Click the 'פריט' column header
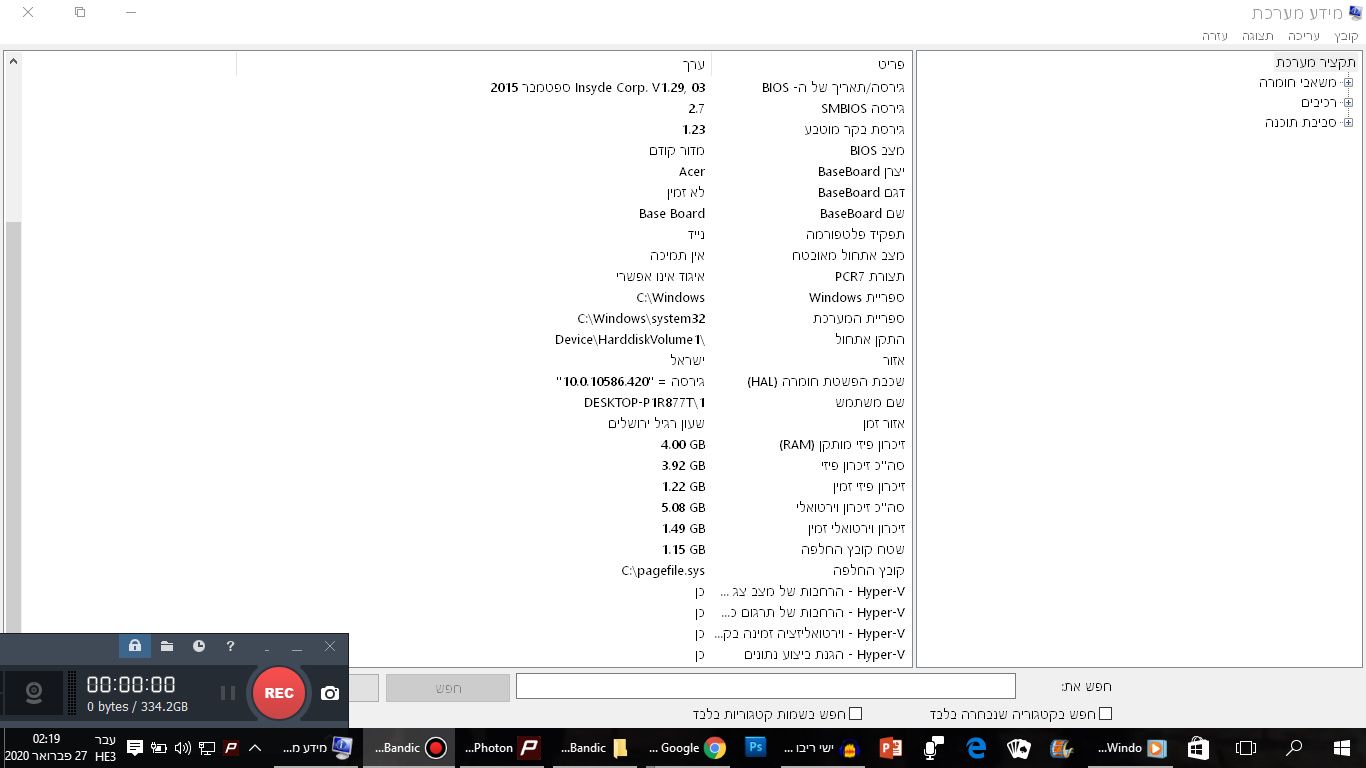Viewport: 1366px width, 768px height. [x=811, y=65]
